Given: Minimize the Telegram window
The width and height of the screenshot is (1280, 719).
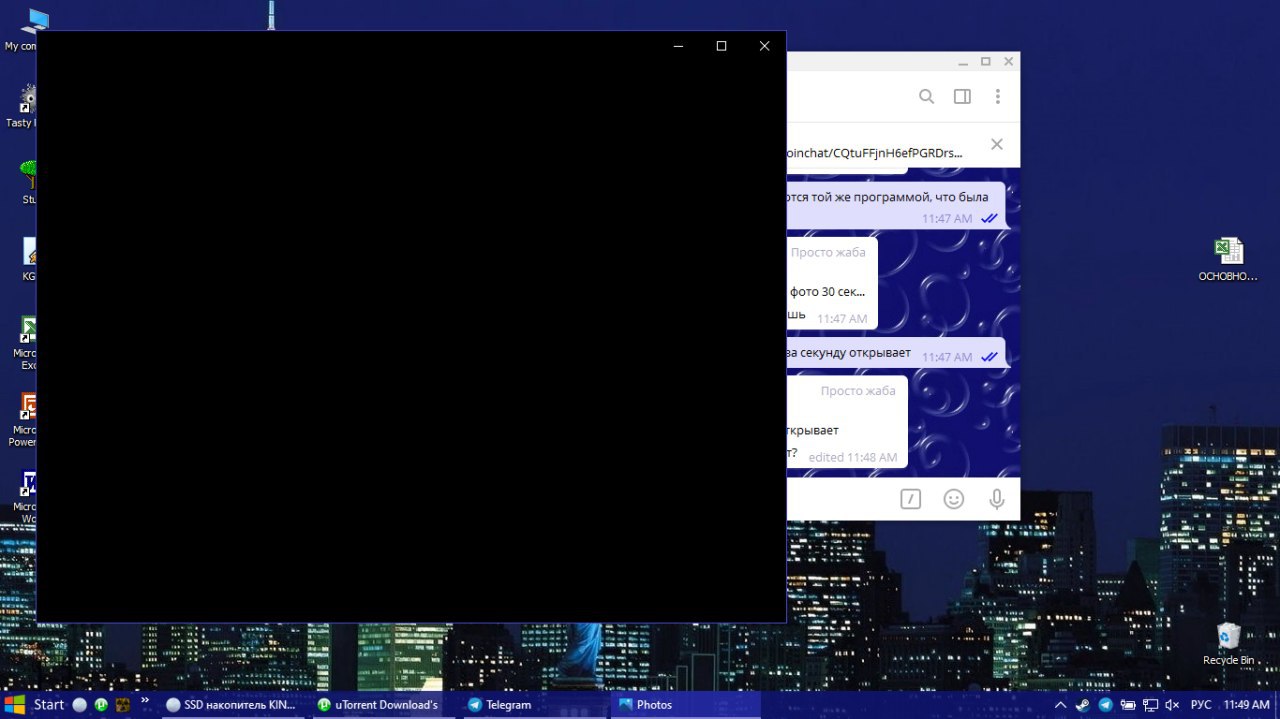Looking at the screenshot, I should coord(963,62).
